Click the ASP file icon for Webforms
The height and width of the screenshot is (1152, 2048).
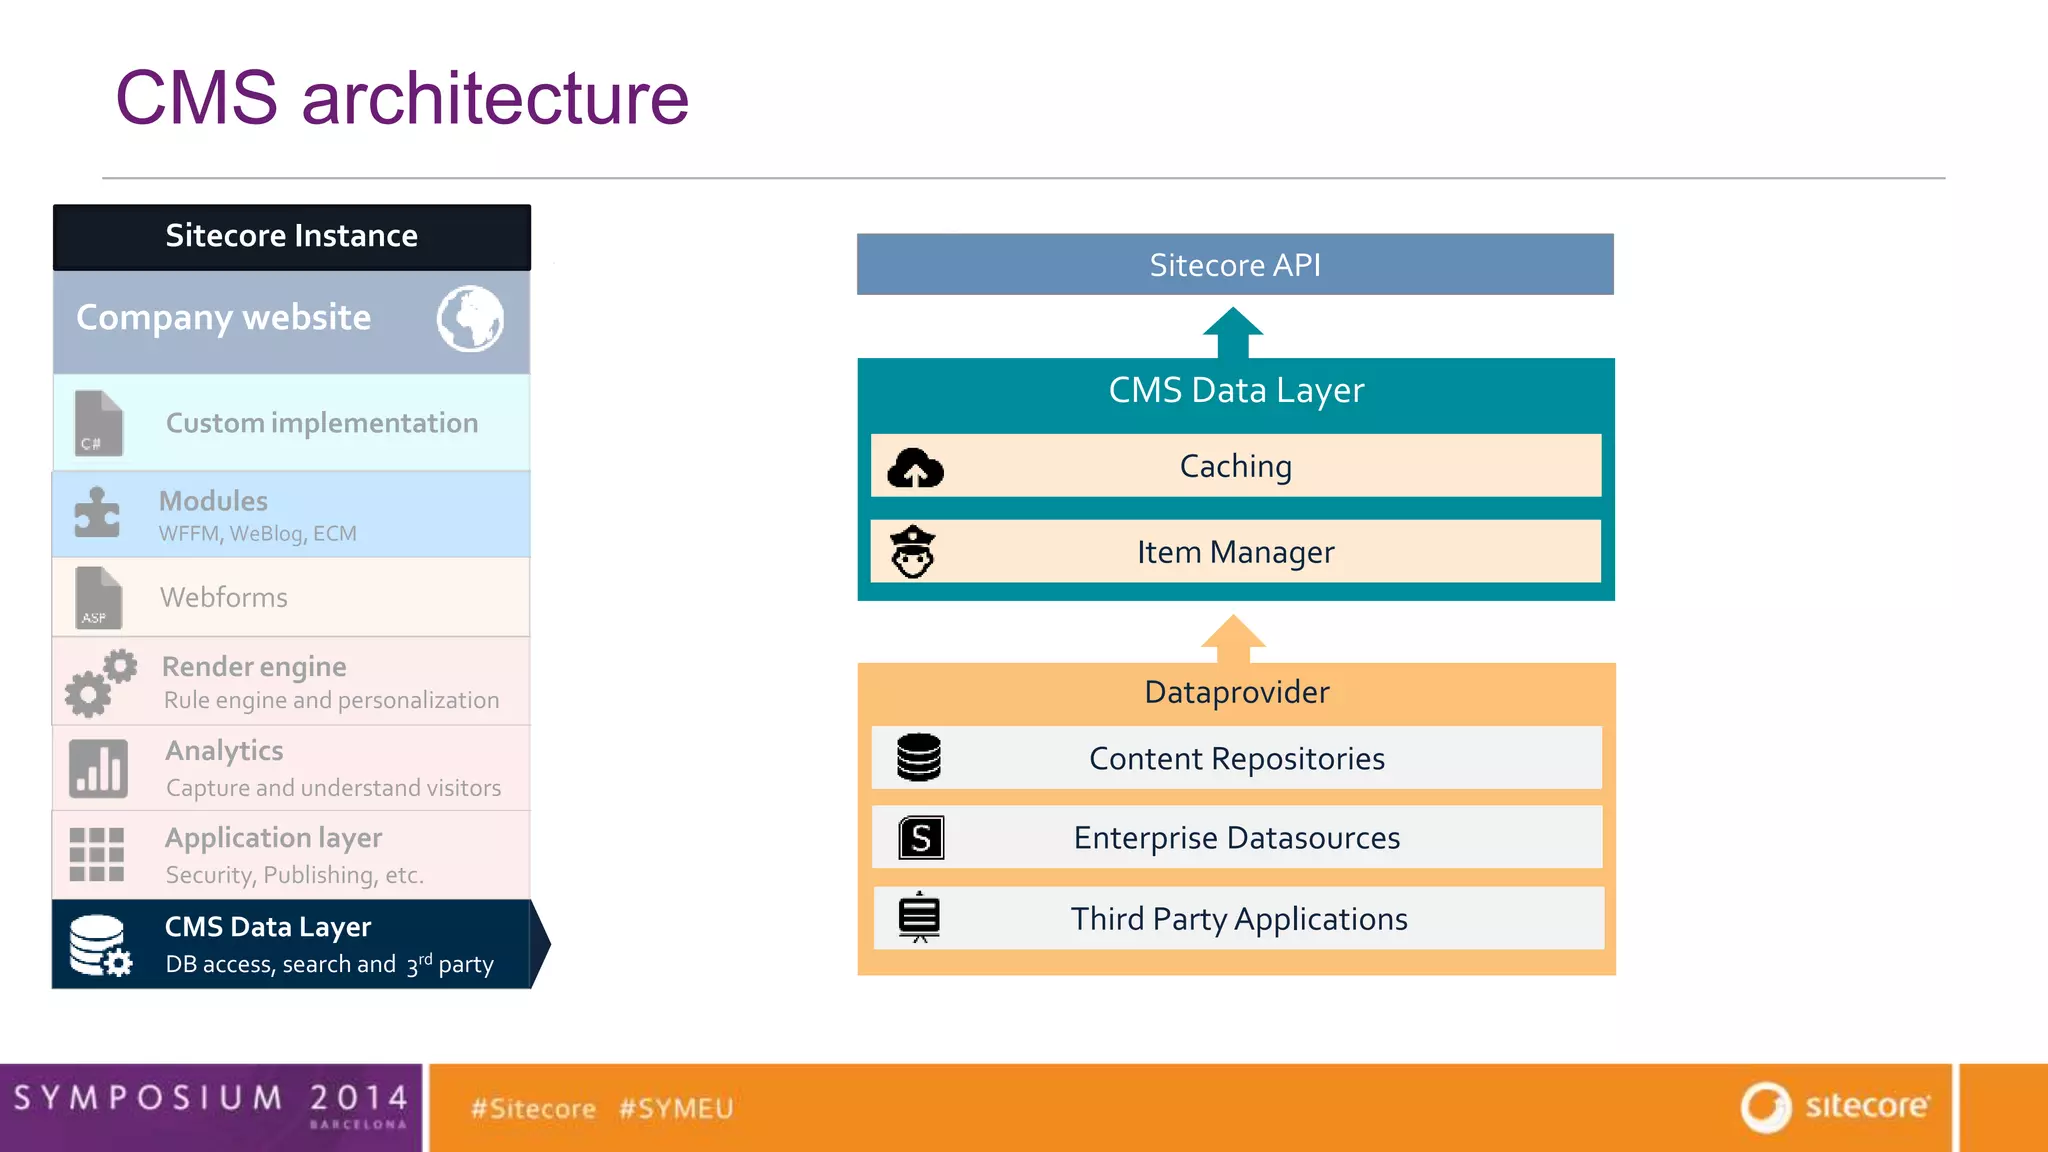pos(98,598)
